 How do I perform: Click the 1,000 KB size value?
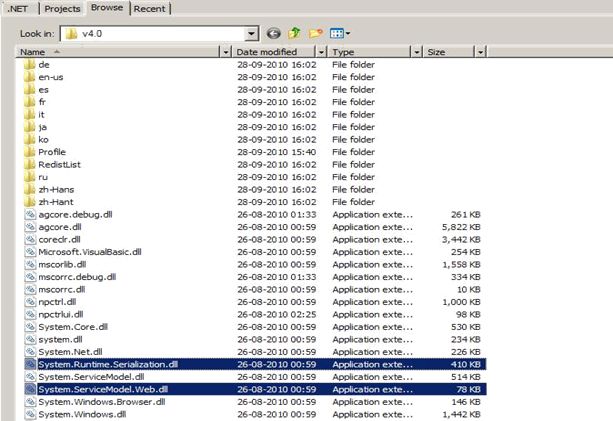coord(461,302)
